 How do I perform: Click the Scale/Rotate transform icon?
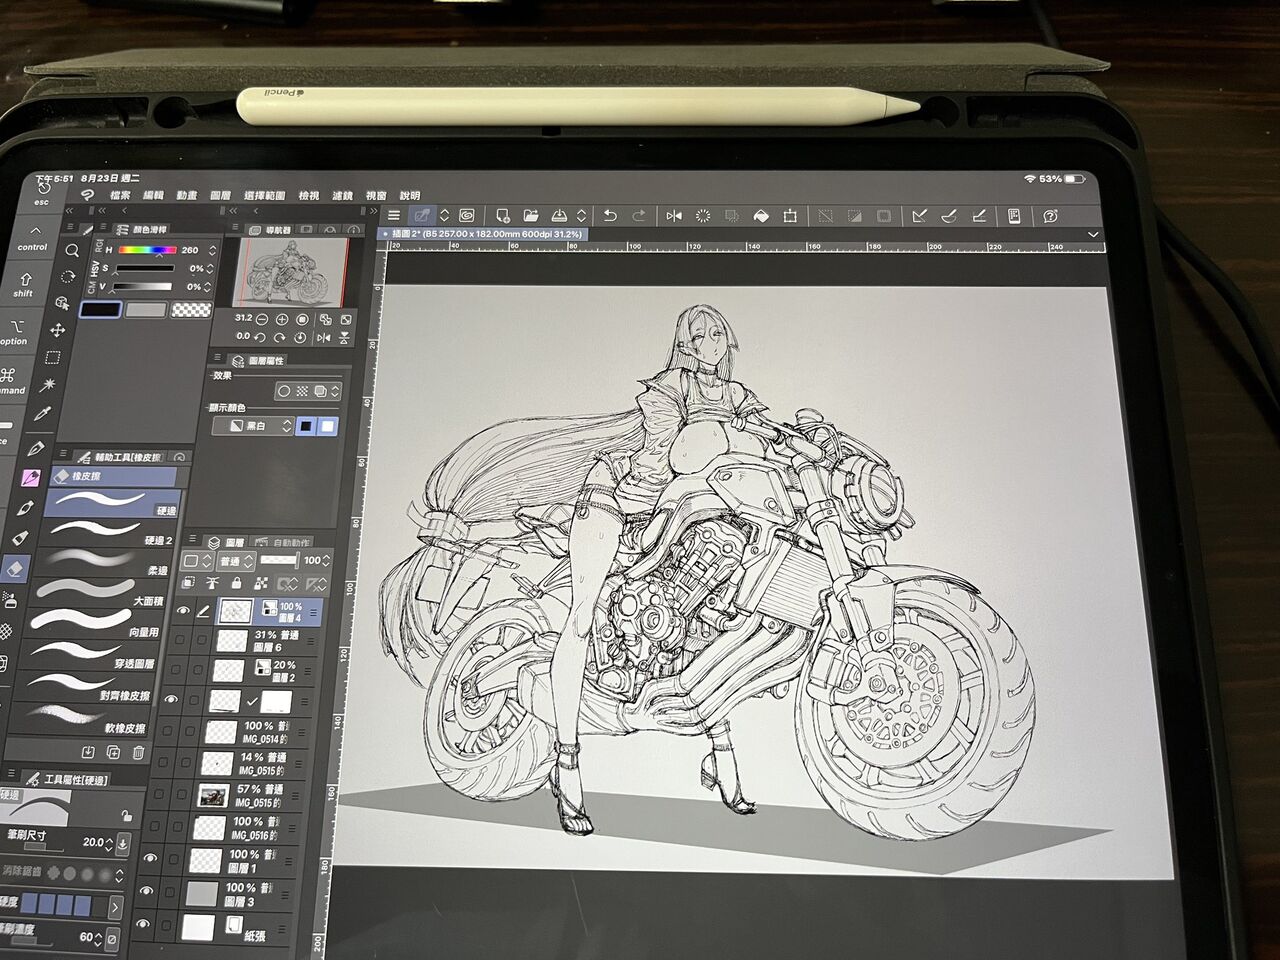(x=790, y=215)
